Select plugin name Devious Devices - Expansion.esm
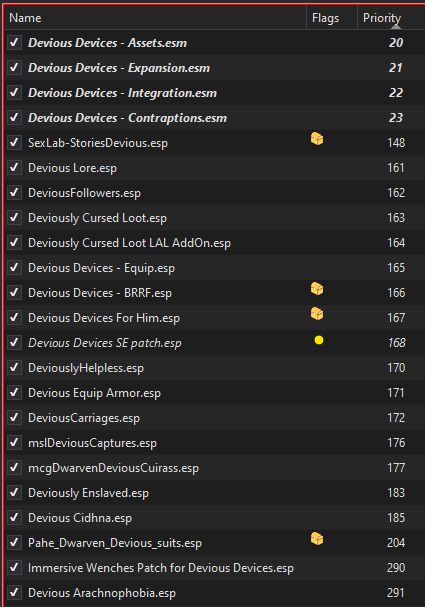The width and height of the screenshot is (425, 607). click(119, 68)
